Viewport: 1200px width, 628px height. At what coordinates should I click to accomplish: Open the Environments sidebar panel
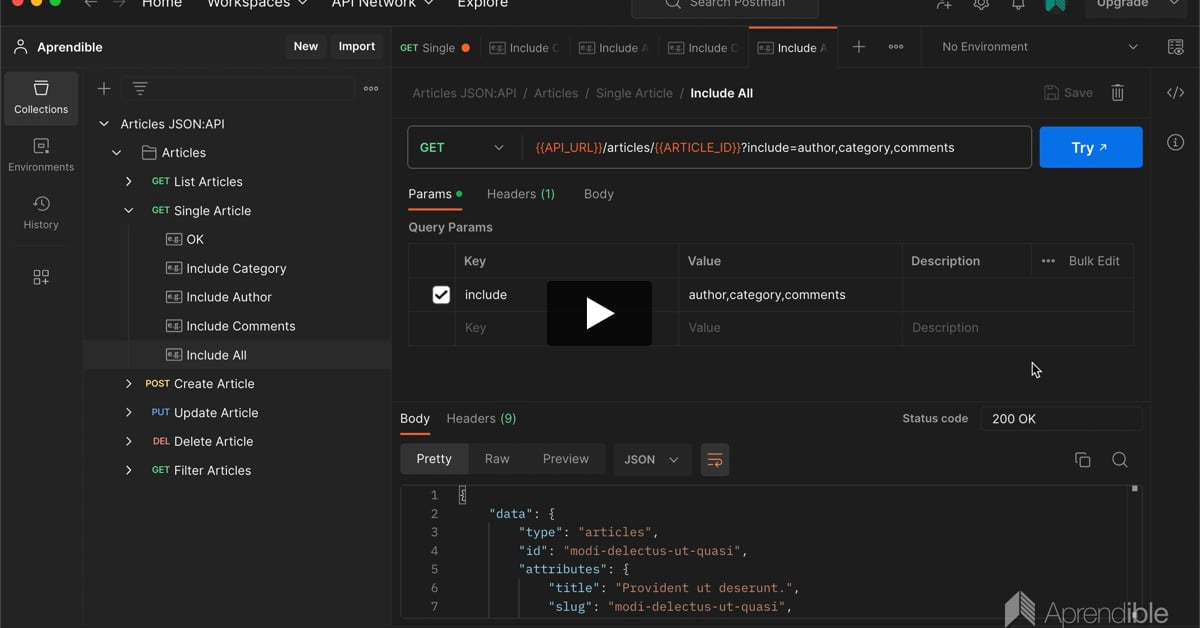(x=41, y=155)
